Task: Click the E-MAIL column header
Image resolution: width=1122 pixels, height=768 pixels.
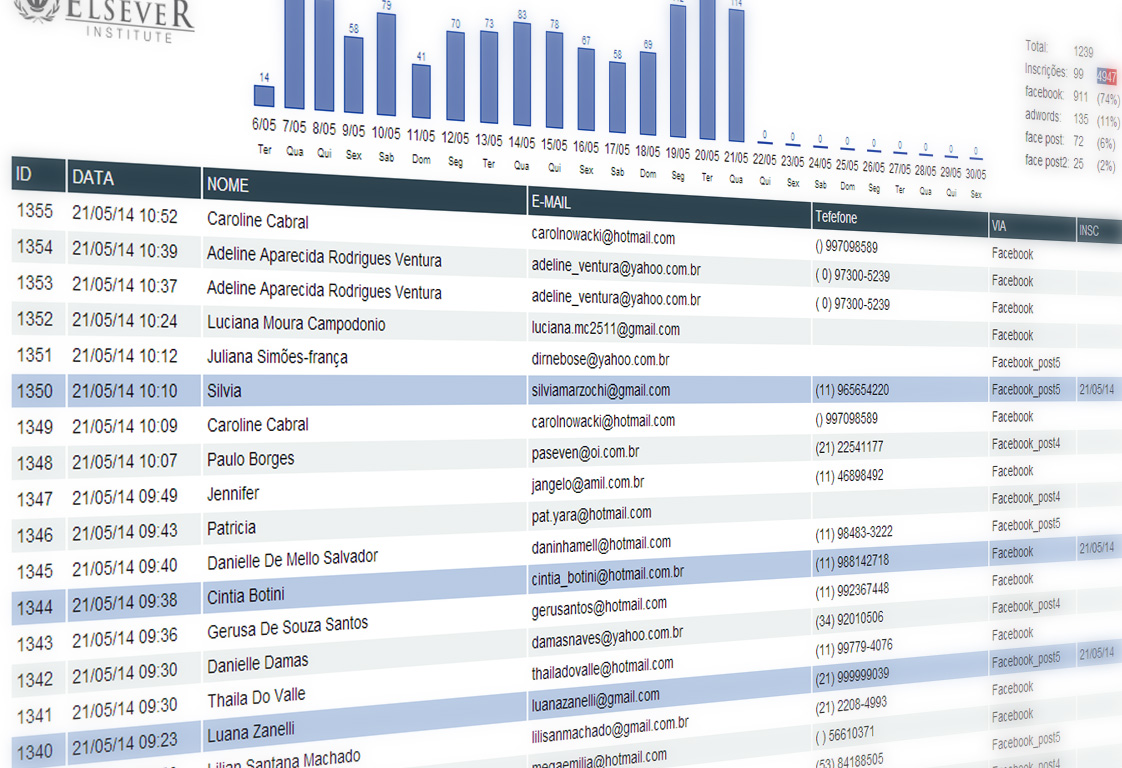Action: (551, 202)
